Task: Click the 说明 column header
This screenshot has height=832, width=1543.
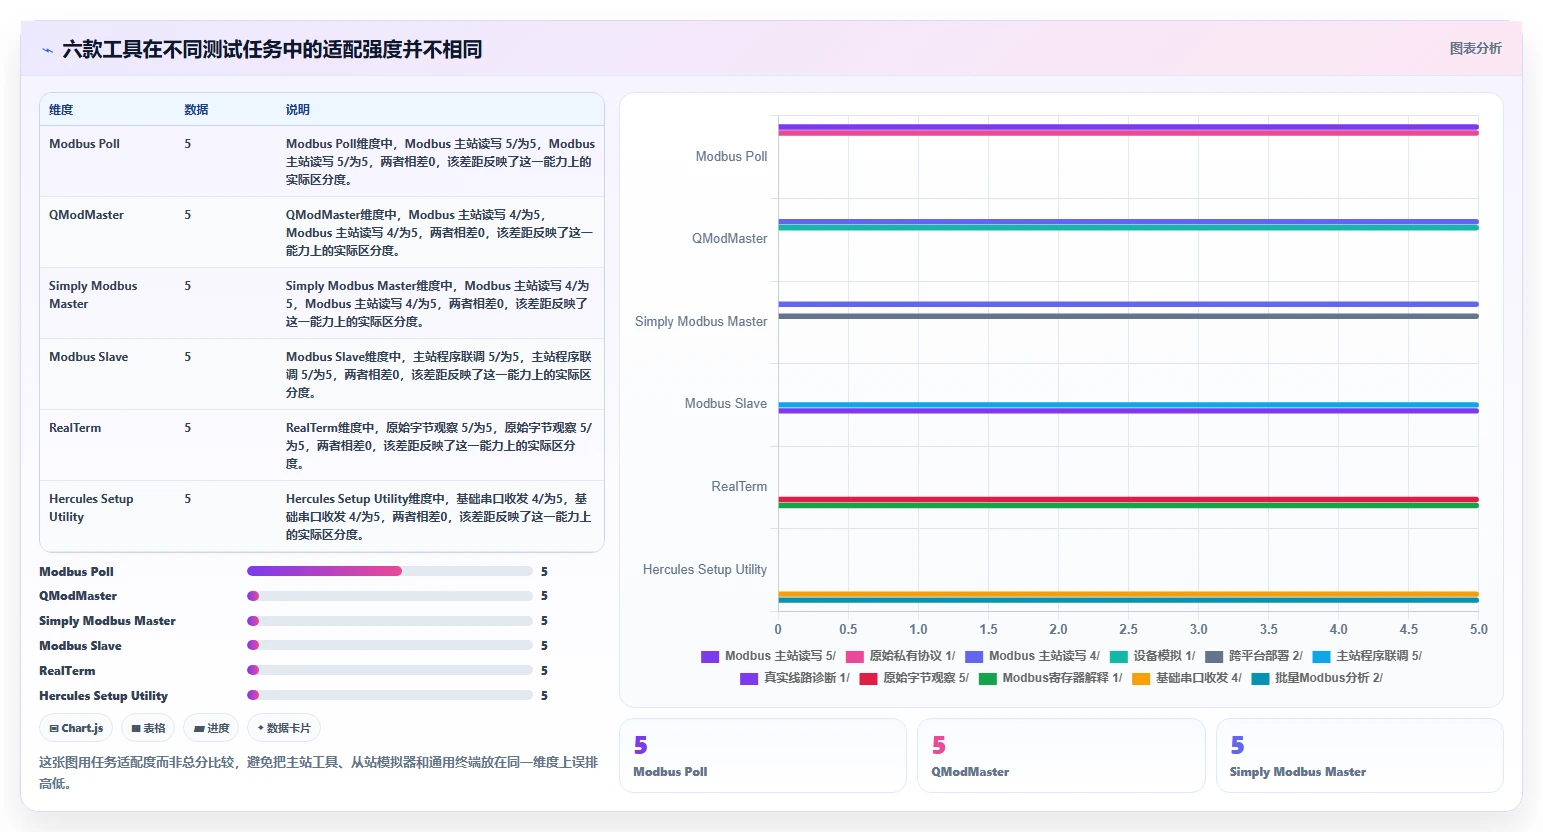Action: pos(298,110)
